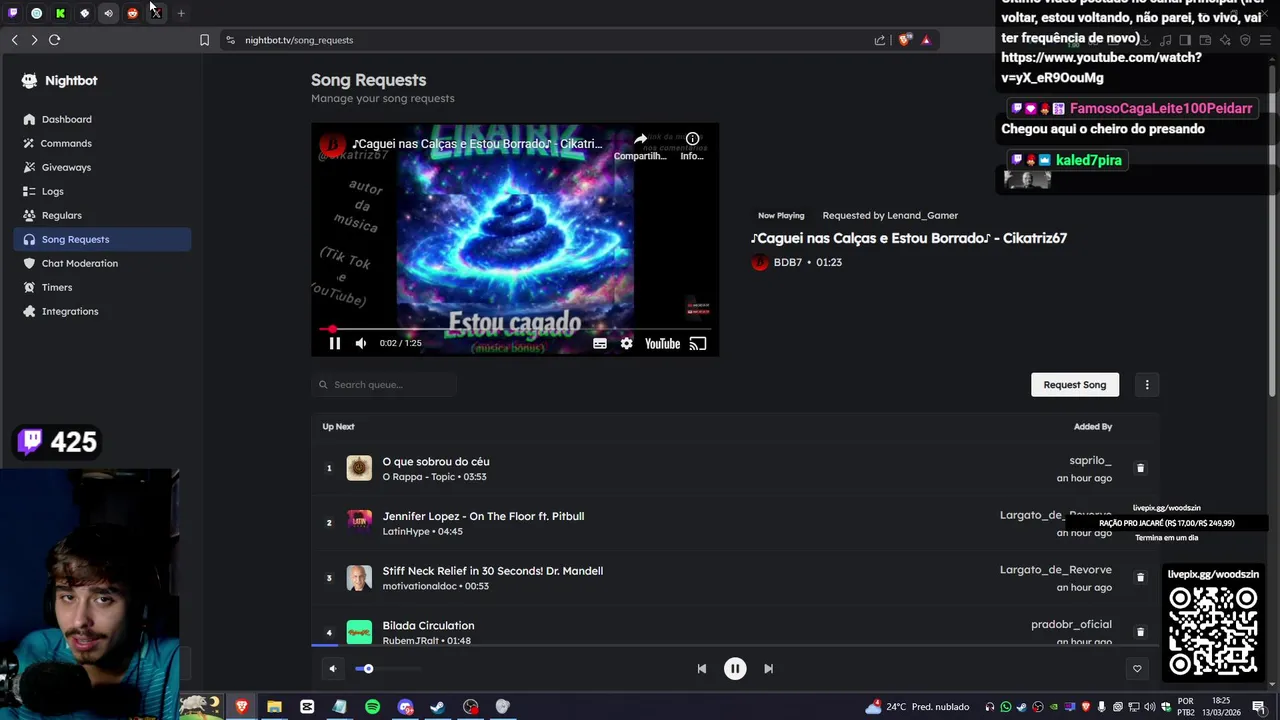Click kaled7pira username in chat
Image resolution: width=1280 pixels, height=720 pixels.
pyautogui.click(x=1088, y=160)
